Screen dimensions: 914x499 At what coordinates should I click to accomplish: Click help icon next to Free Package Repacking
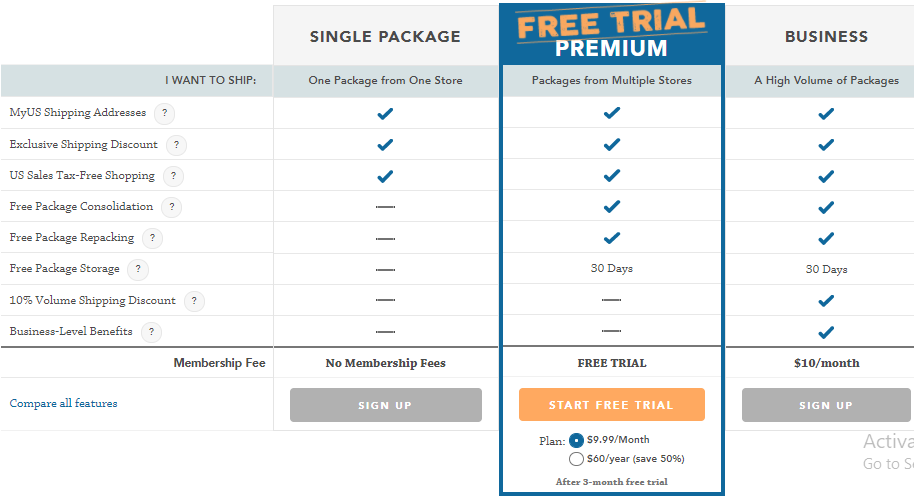click(152, 238)
